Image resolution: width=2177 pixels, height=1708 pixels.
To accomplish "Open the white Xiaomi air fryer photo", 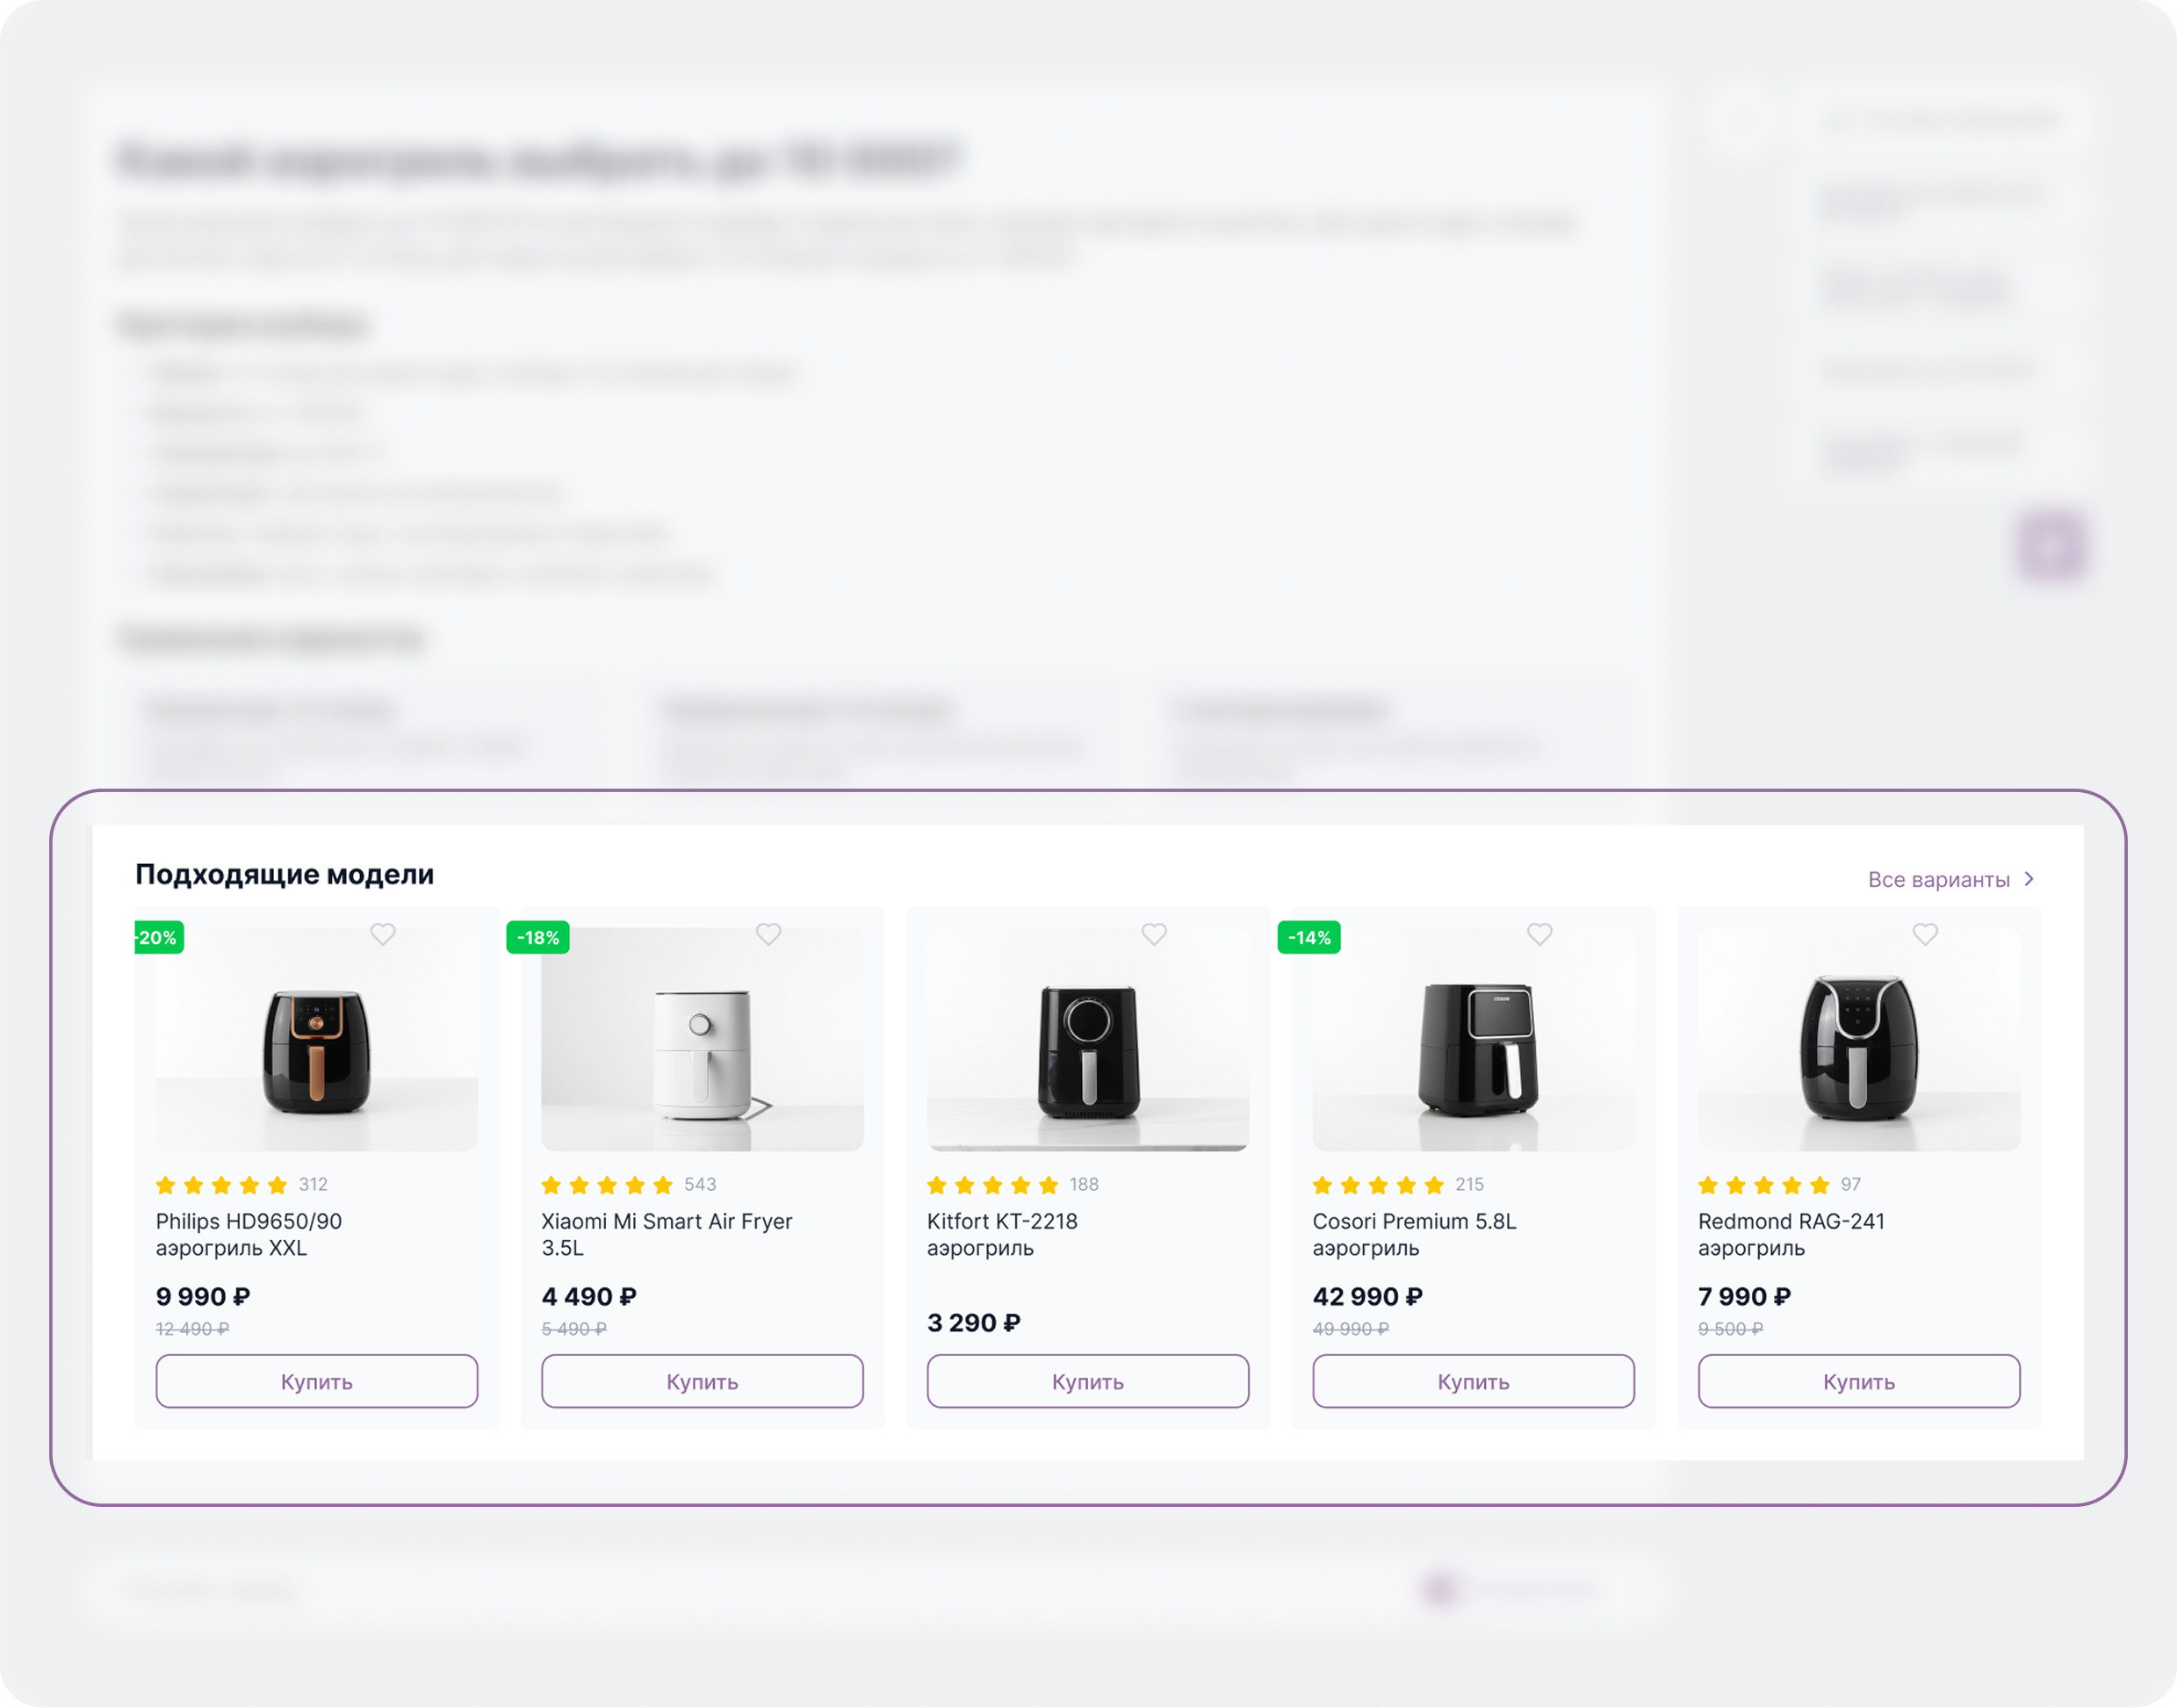I will pyautogui.click(x=702, y=1040).
